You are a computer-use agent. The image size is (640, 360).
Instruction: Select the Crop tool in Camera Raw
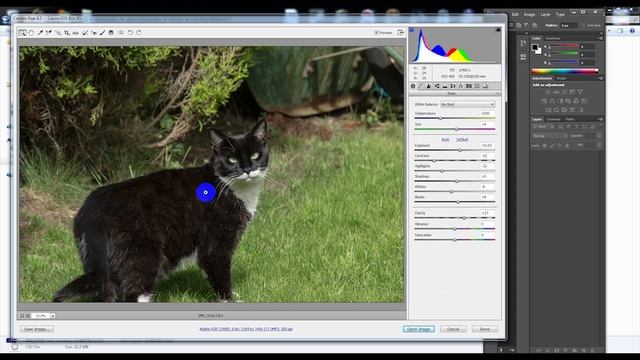67,33
